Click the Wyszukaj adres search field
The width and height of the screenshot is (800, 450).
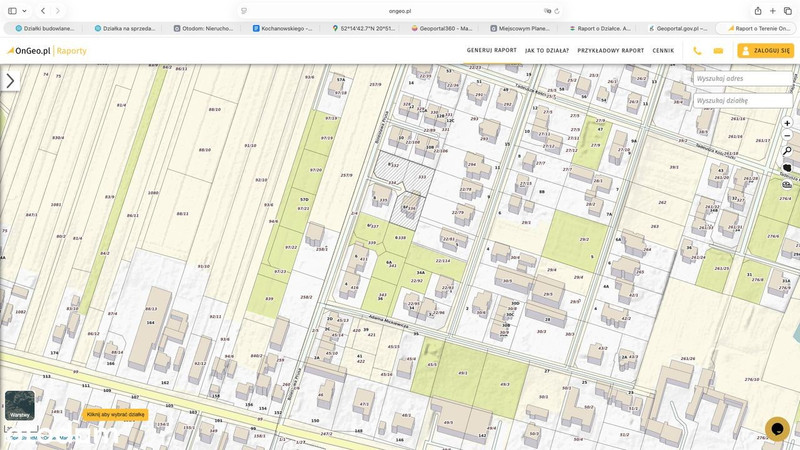tap(742, 78)
